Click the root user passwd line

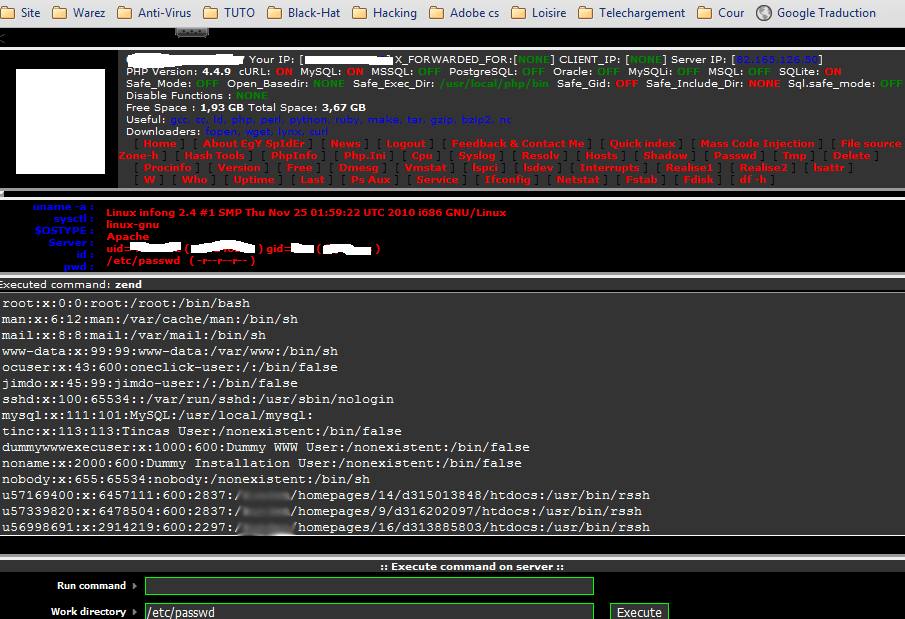[126, 303]
